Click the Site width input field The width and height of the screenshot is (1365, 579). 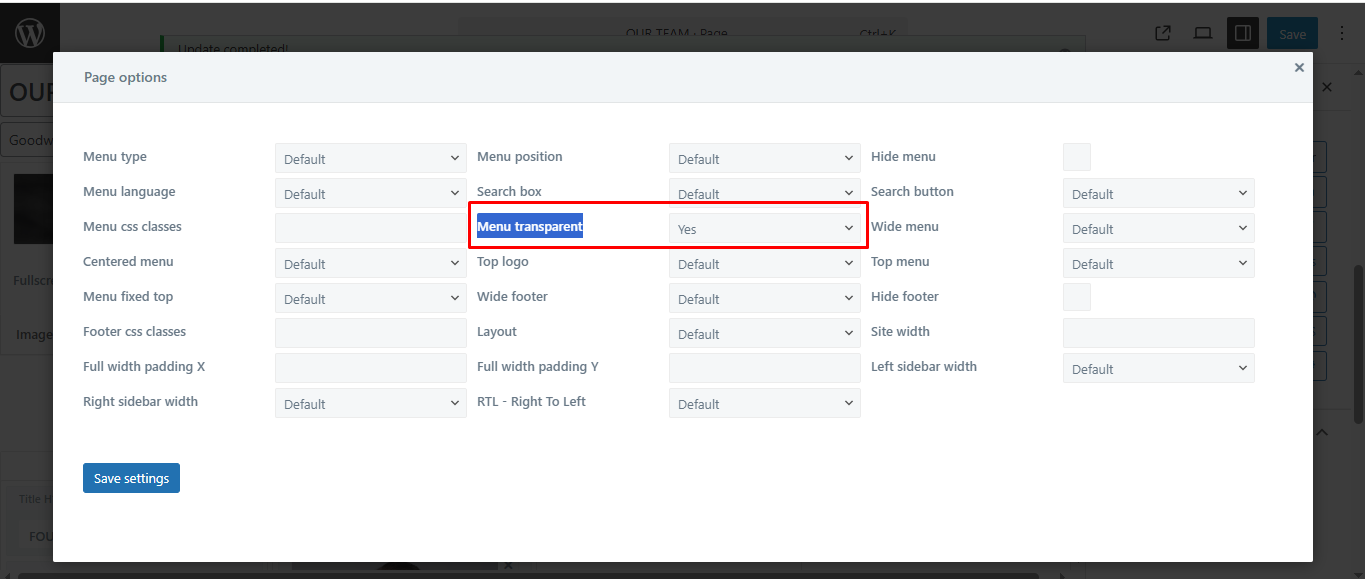[x=1159, y=333]
